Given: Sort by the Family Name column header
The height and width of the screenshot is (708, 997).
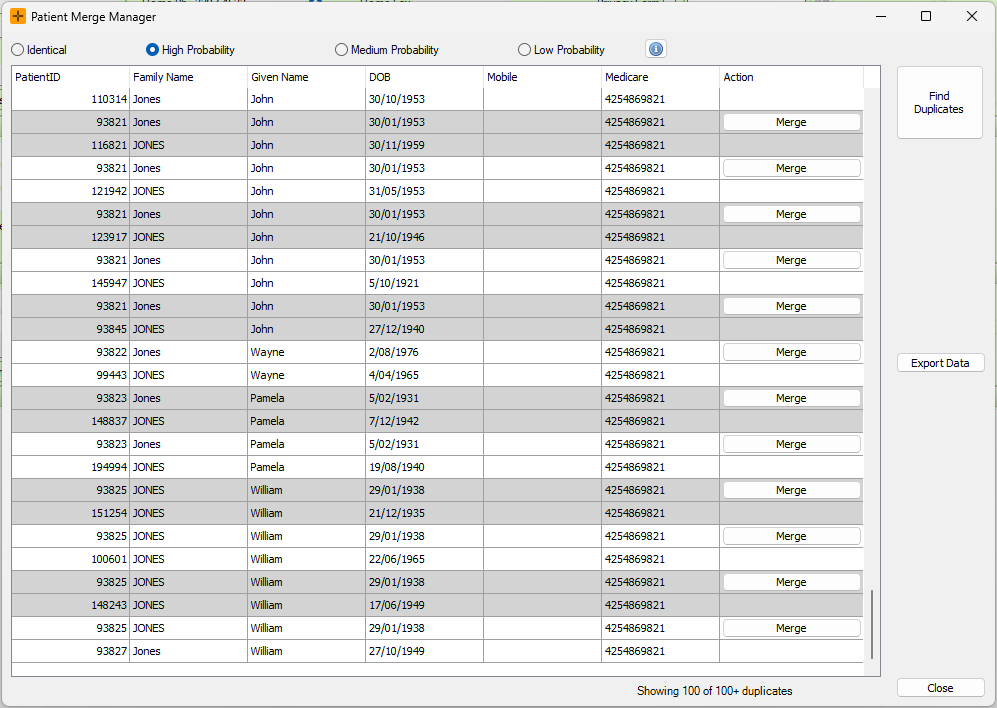Looking at the screenshot, I should pos(188,77).
